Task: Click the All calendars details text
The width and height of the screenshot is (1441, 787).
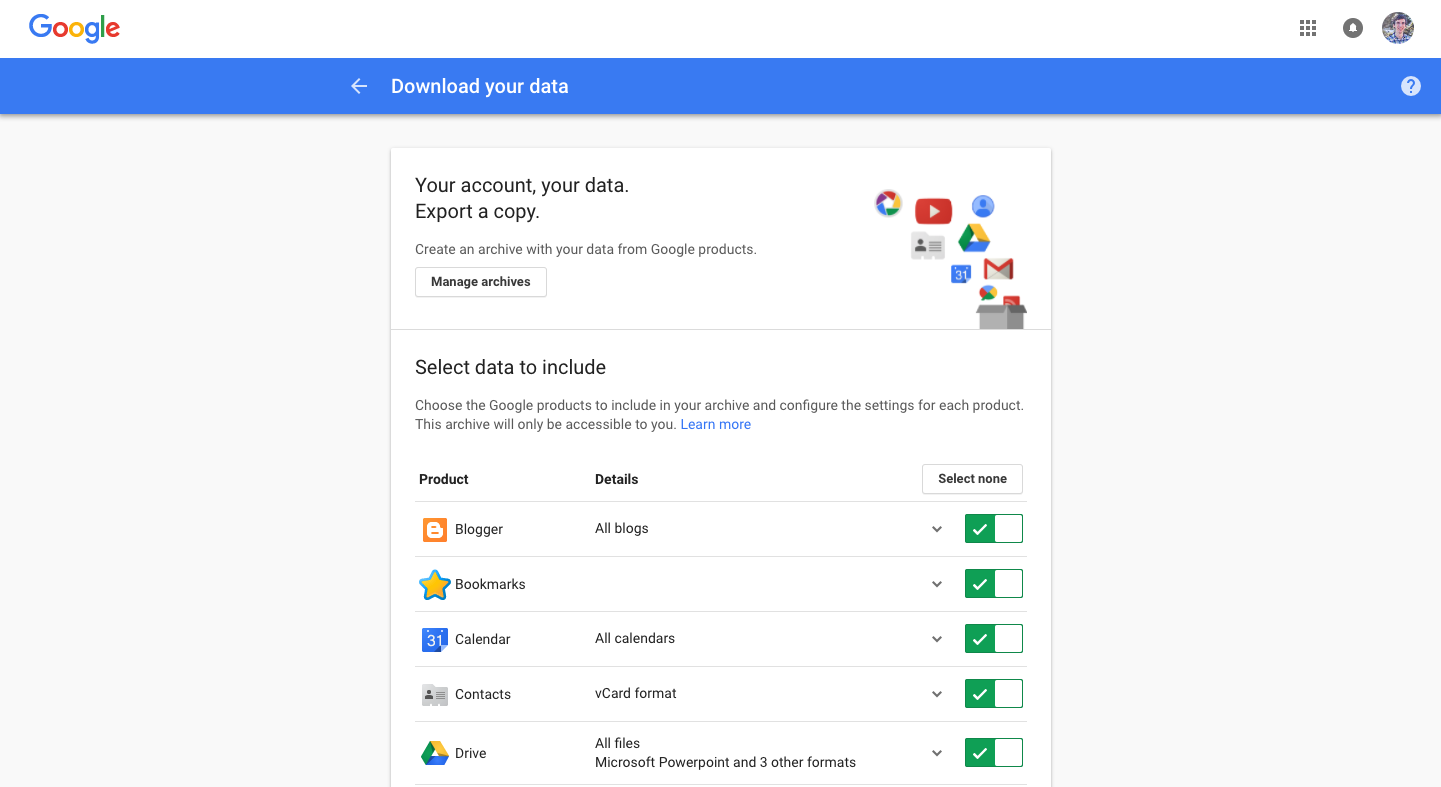Action: pyautogui.click(x=635, y=638)
